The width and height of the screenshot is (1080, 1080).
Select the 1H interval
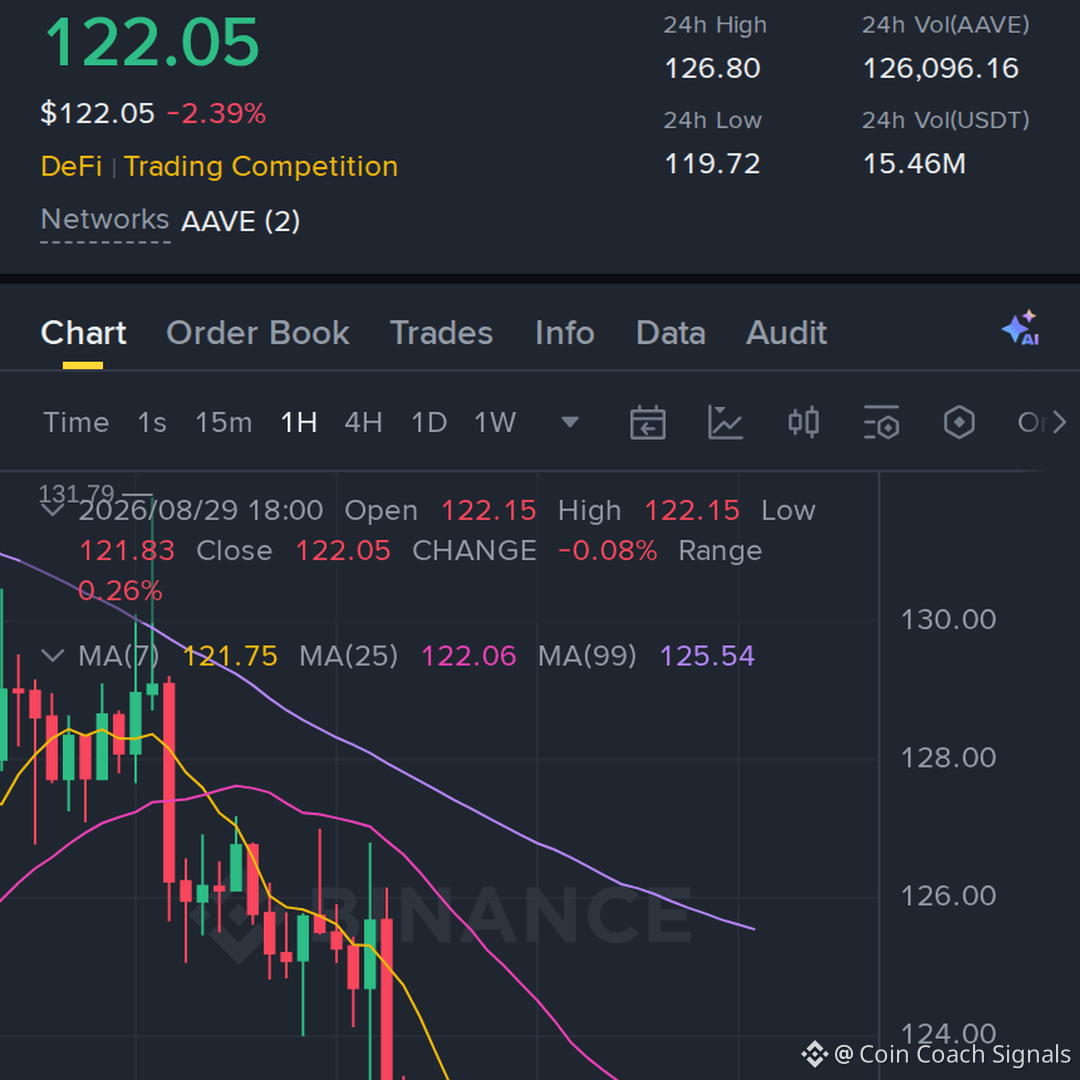pos(299,422)
